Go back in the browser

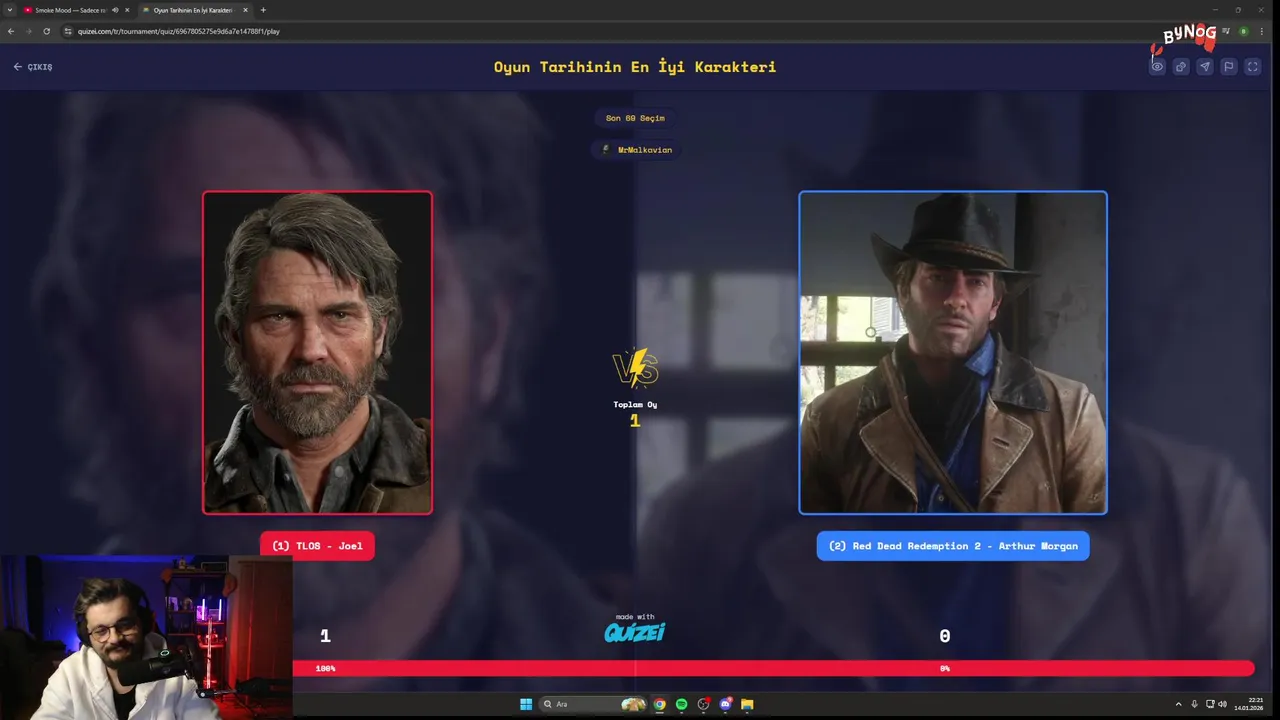11,31
